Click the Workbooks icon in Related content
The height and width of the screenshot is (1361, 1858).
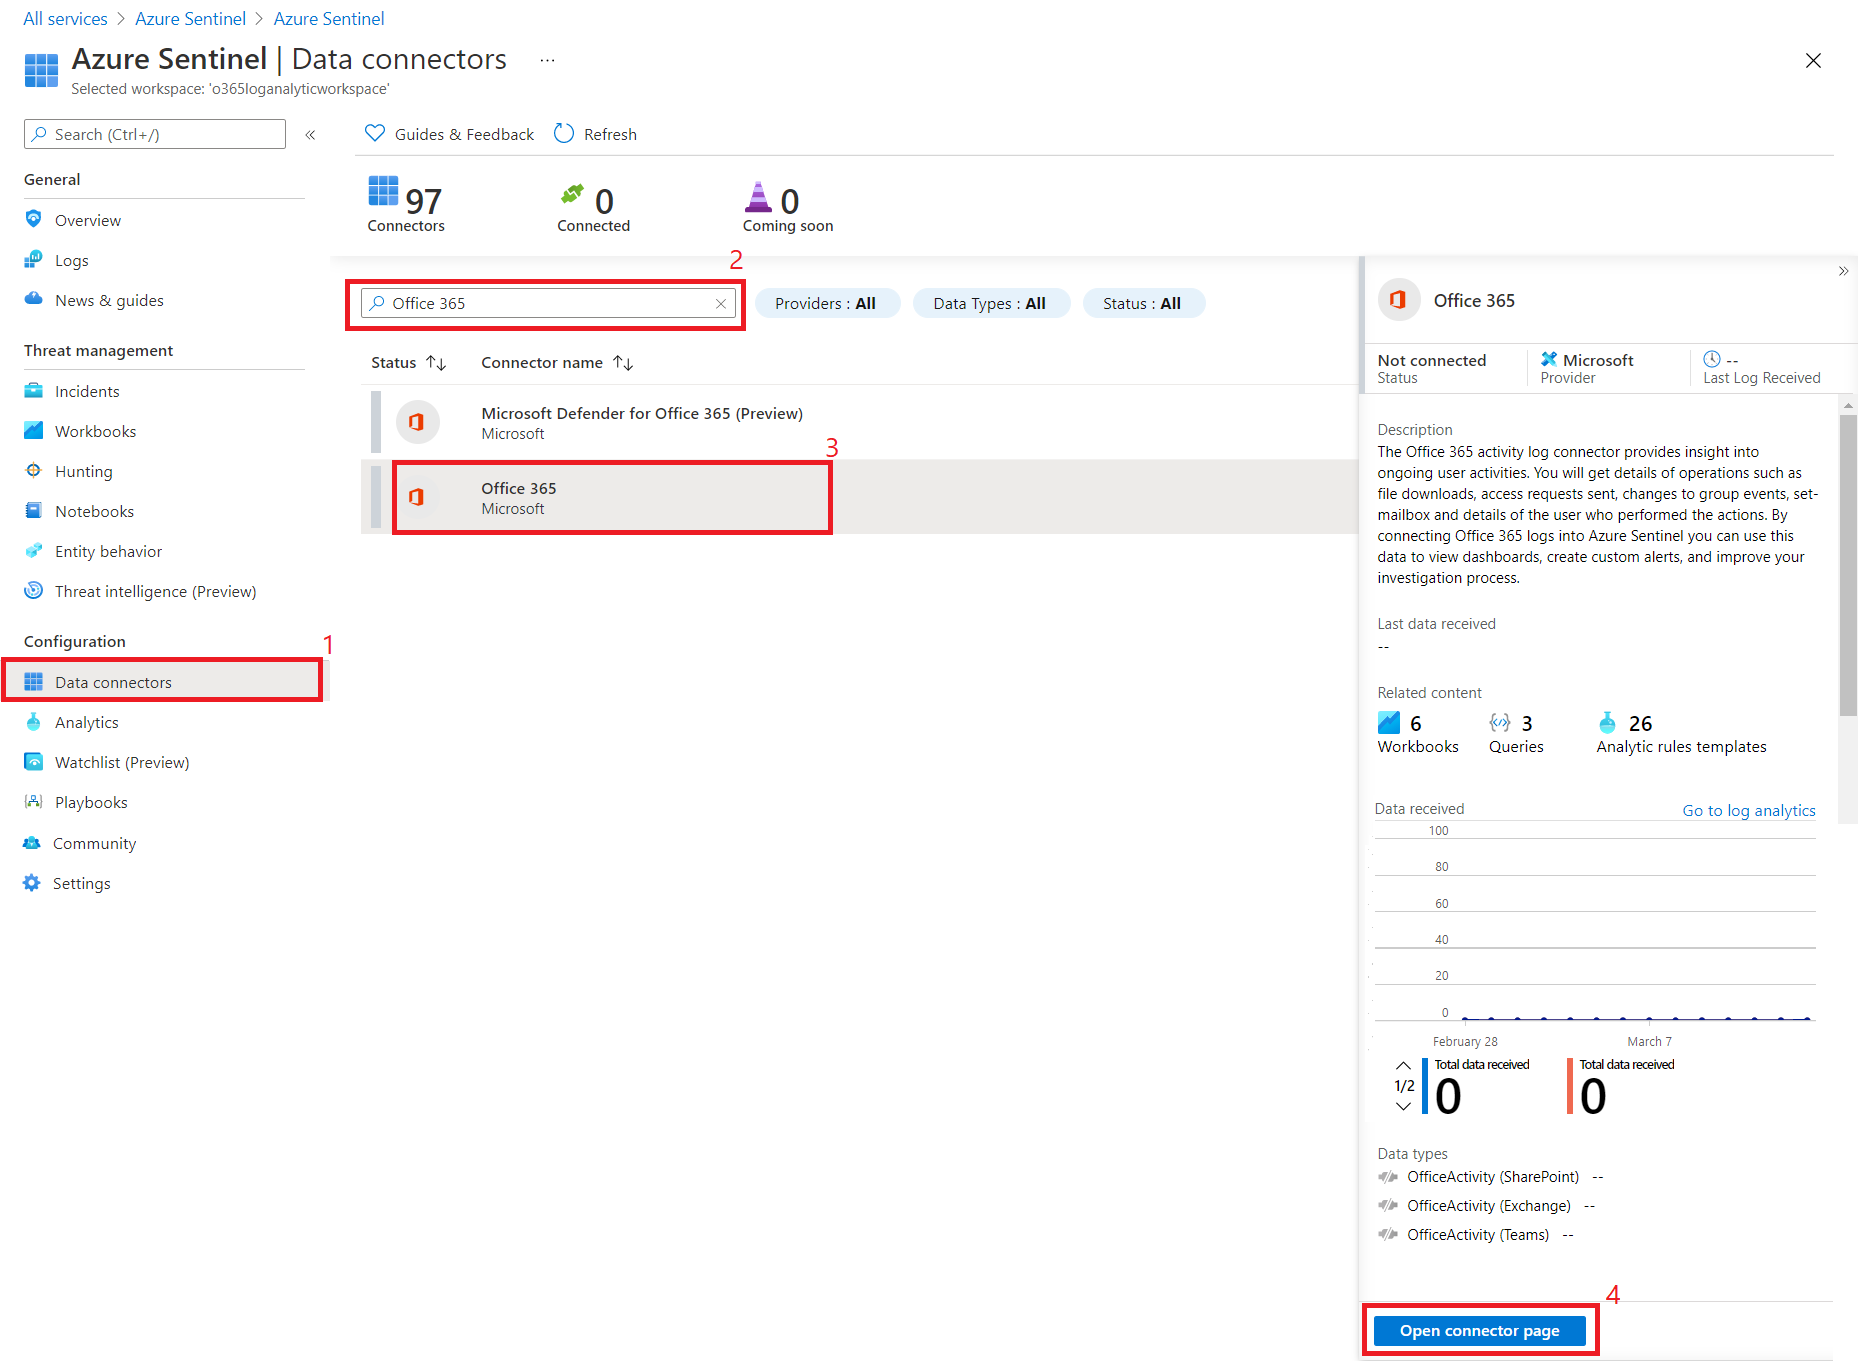pos(1389,723)
